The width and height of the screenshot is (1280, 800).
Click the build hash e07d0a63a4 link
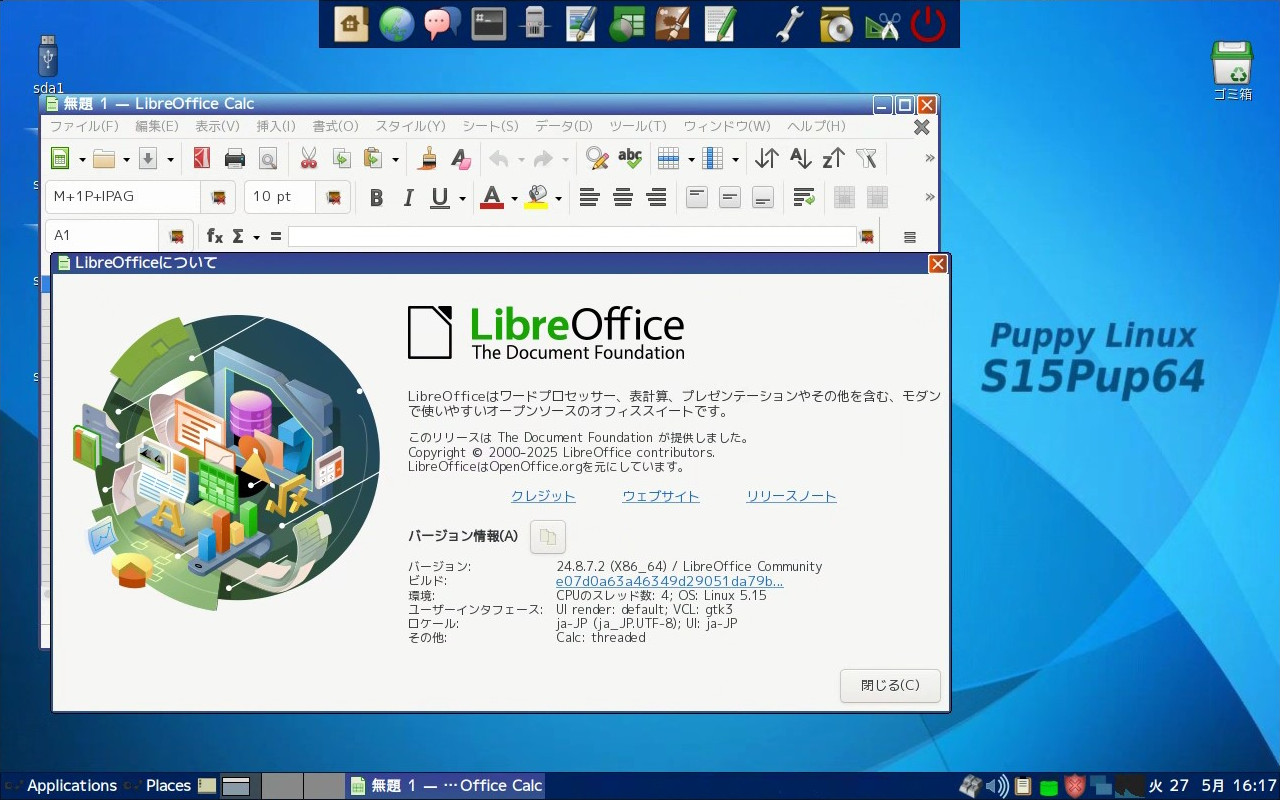[x=670, y=581]
